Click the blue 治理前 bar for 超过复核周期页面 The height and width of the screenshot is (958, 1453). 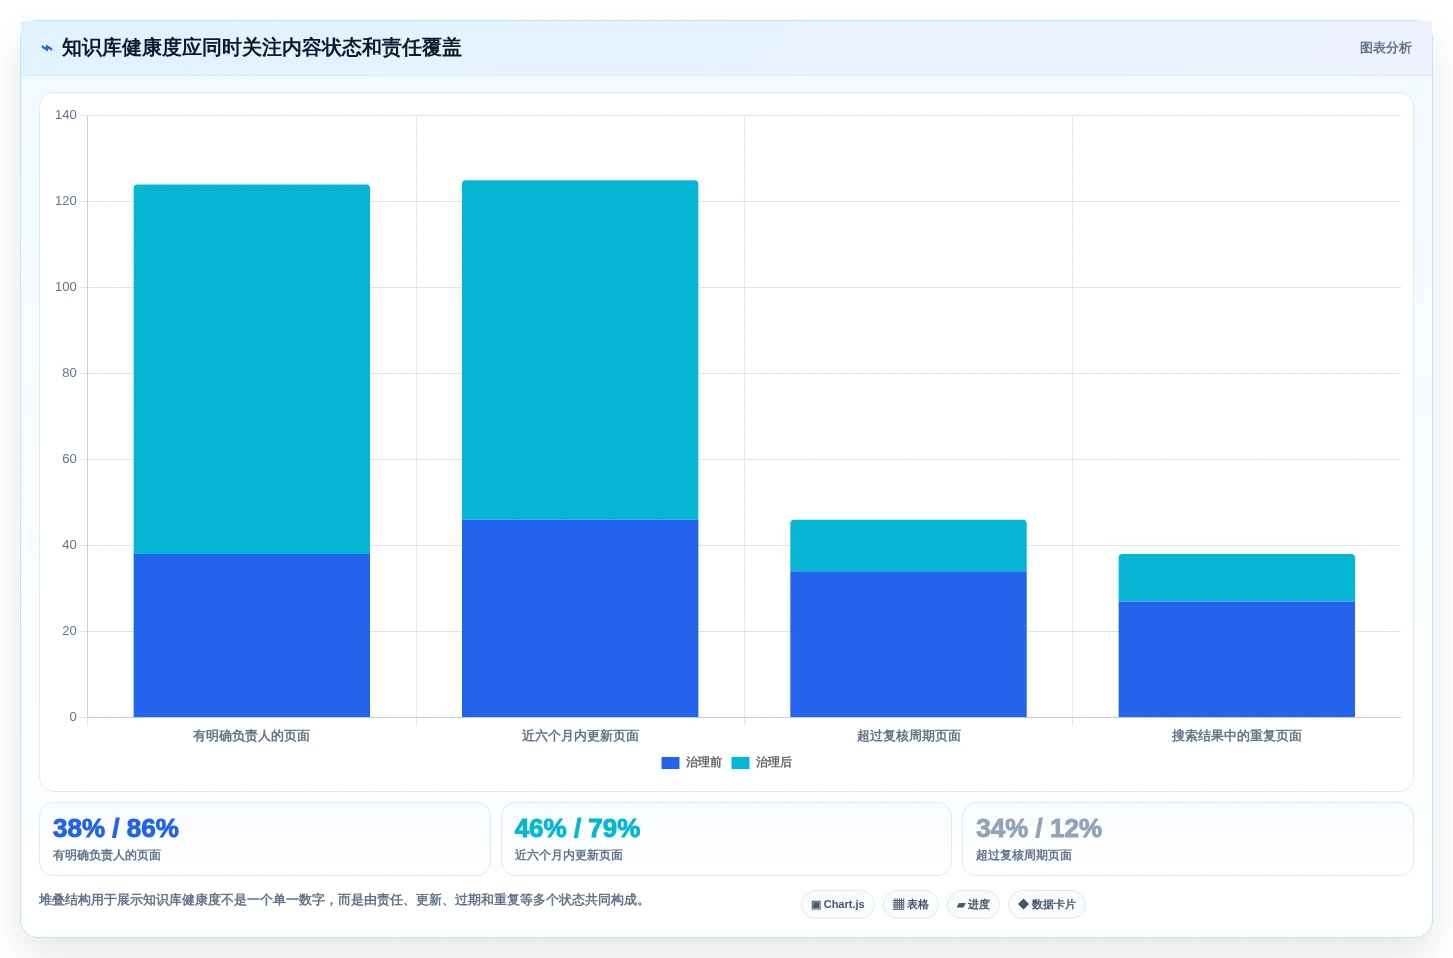tap(908, 644)
